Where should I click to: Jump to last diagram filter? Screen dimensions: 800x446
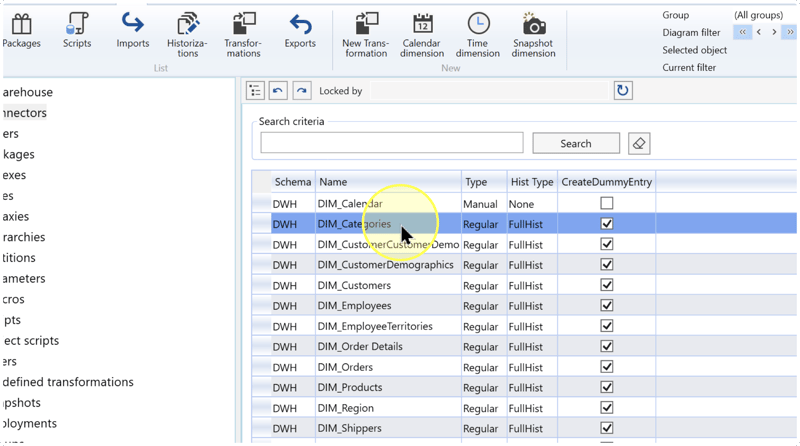(x=790, y=32)
